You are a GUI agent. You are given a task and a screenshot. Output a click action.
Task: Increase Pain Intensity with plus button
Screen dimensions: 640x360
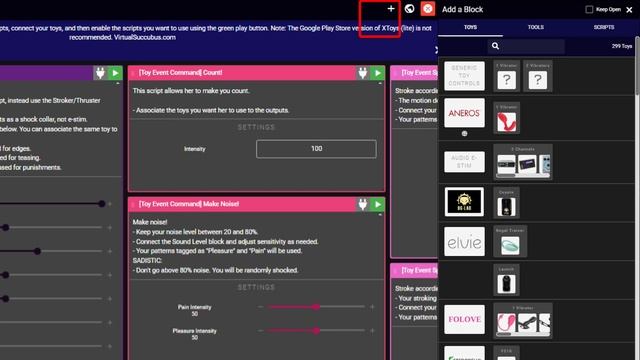click(372, 307)
